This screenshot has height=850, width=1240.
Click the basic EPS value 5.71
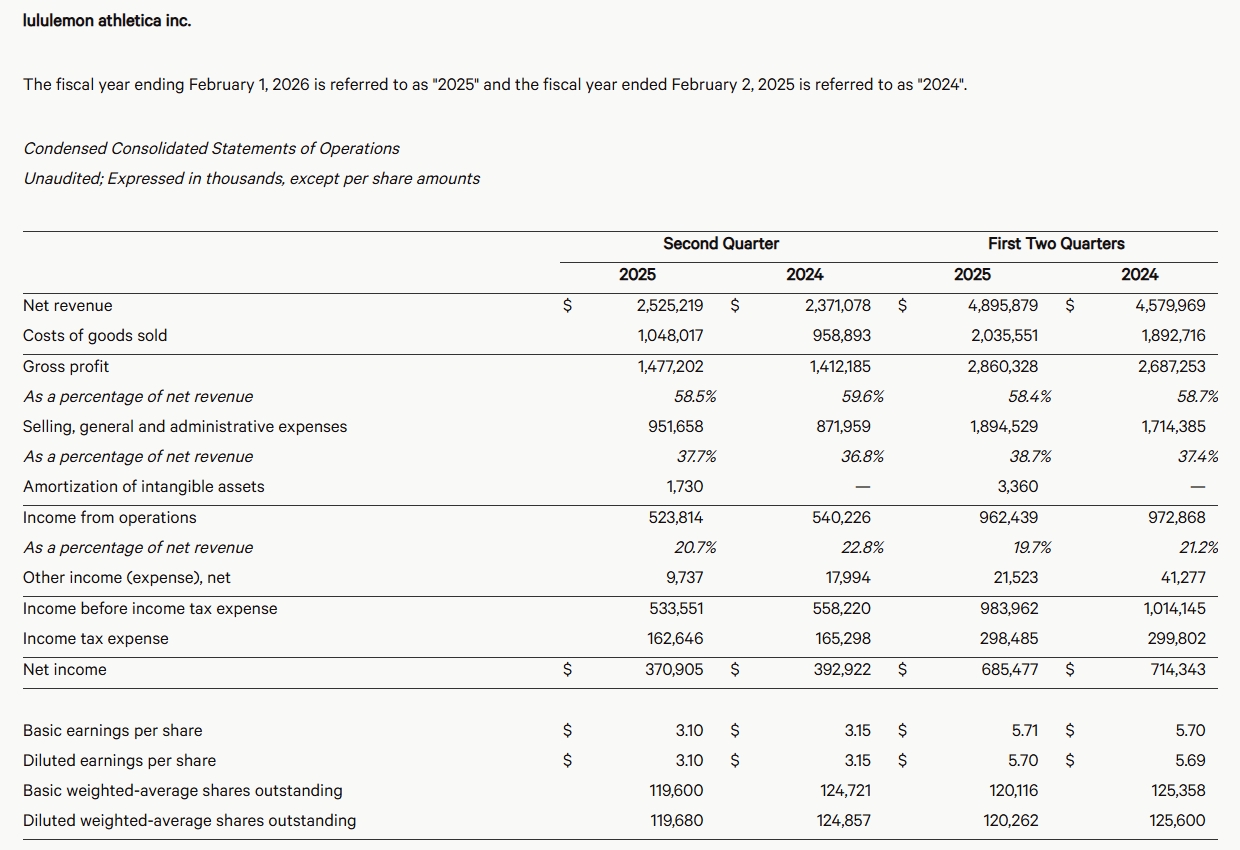tap(1025, 731)
